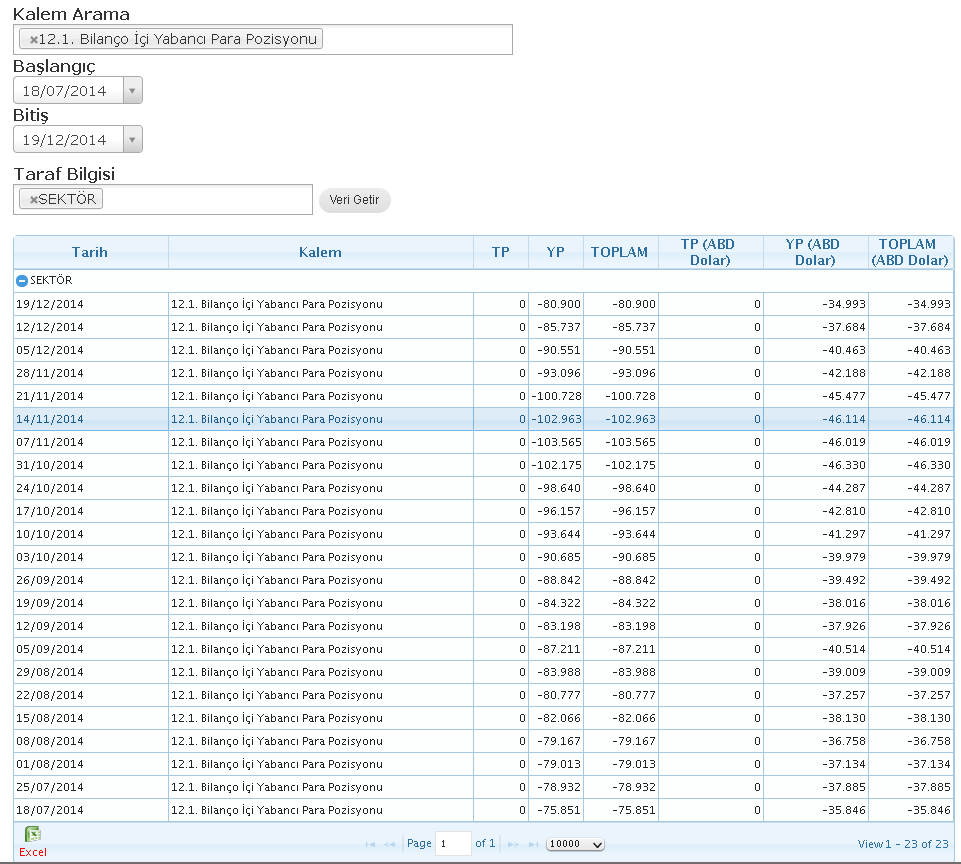Select the 25/07/2014 date cell
The height and width of the screenshot is (864, 961).
[x=91, y=787]
